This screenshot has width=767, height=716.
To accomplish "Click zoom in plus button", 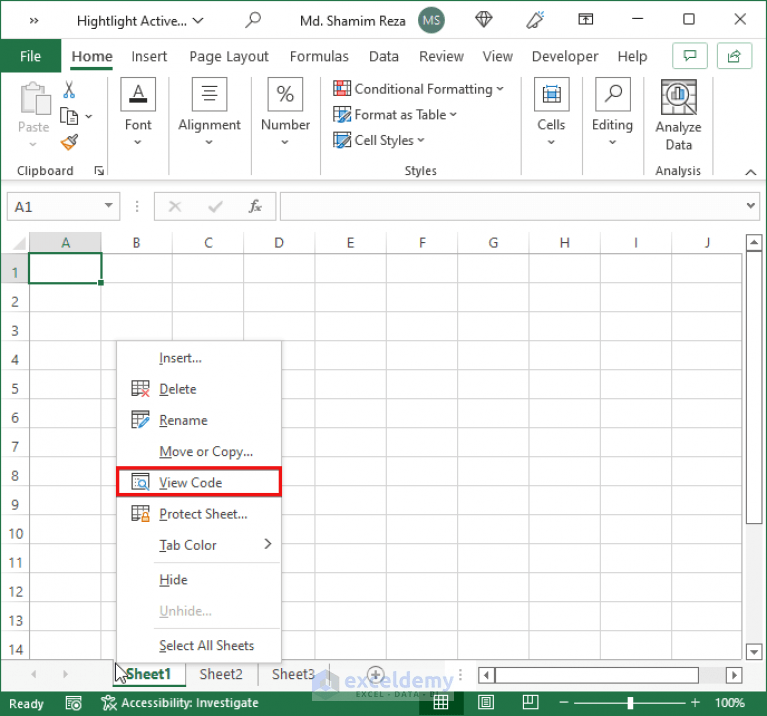I will point(695,703).
